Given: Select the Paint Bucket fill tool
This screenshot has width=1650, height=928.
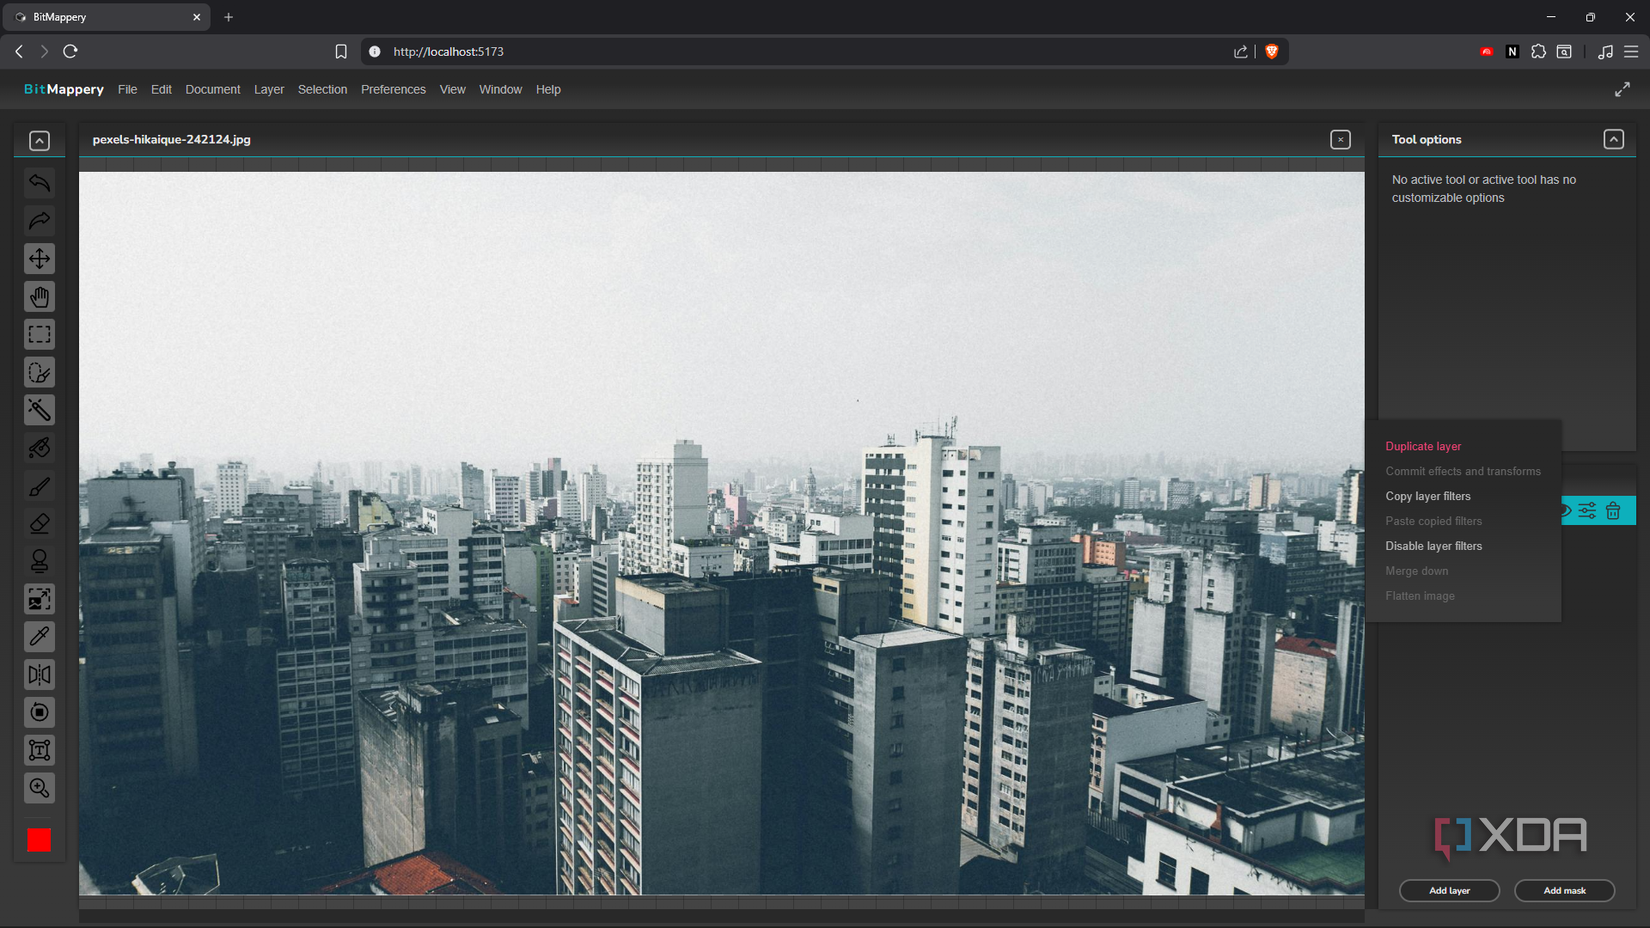Looking at the screenshot, I should (39, 448).
